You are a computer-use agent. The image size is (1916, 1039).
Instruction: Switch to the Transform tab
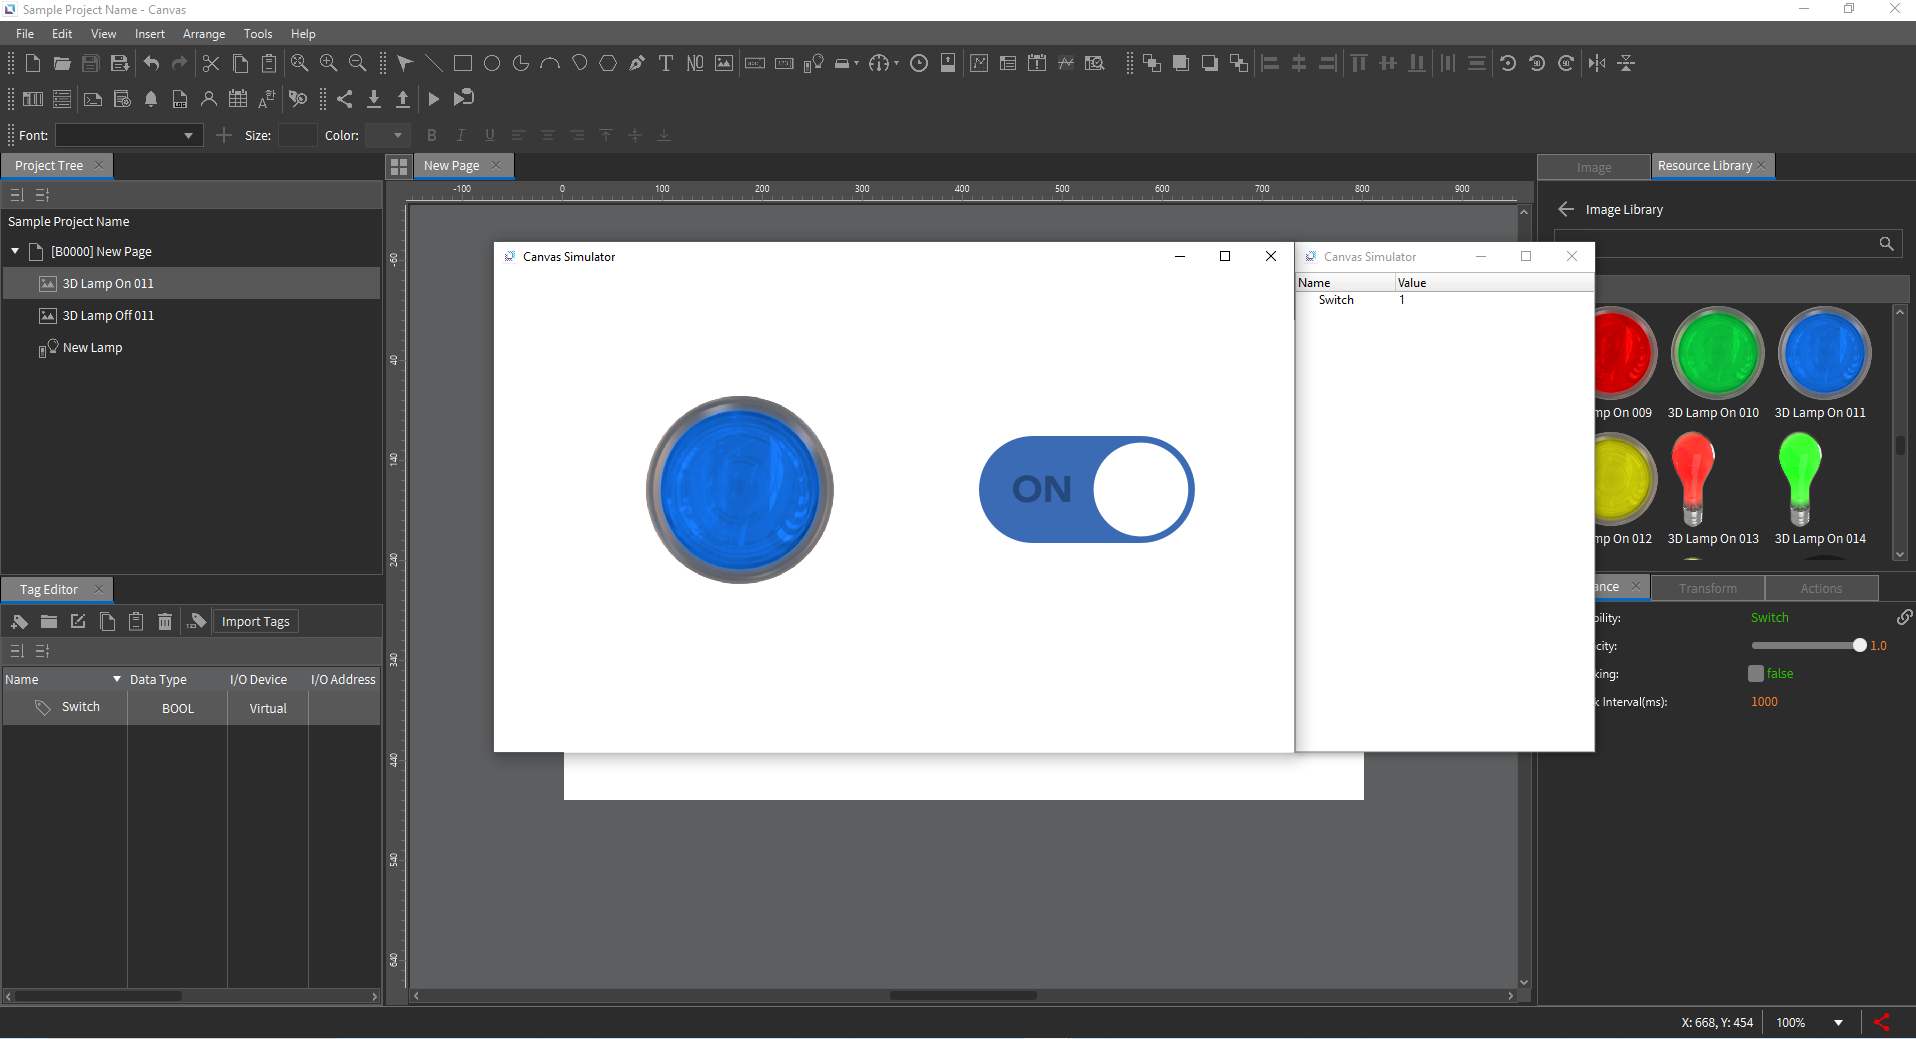pos(1707,588)
